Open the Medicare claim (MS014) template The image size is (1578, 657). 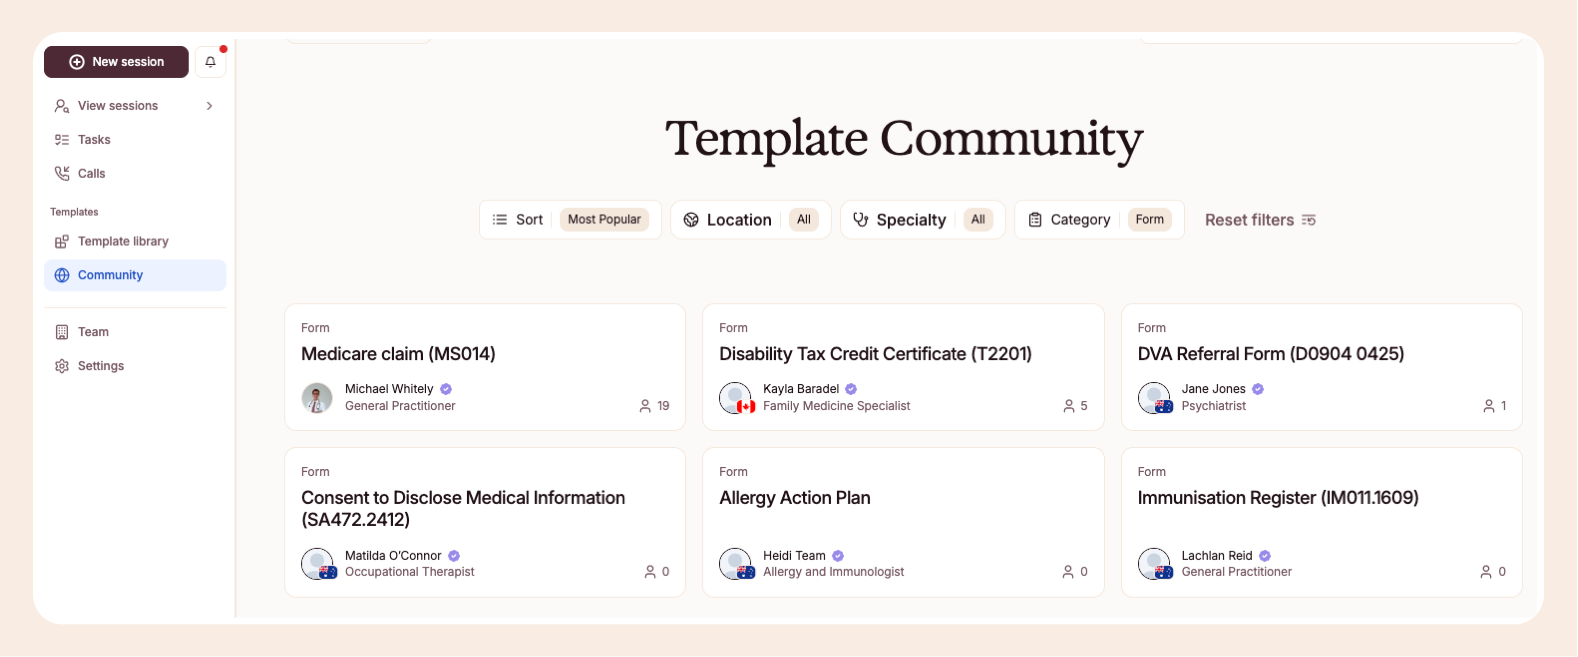pos(485,367)
